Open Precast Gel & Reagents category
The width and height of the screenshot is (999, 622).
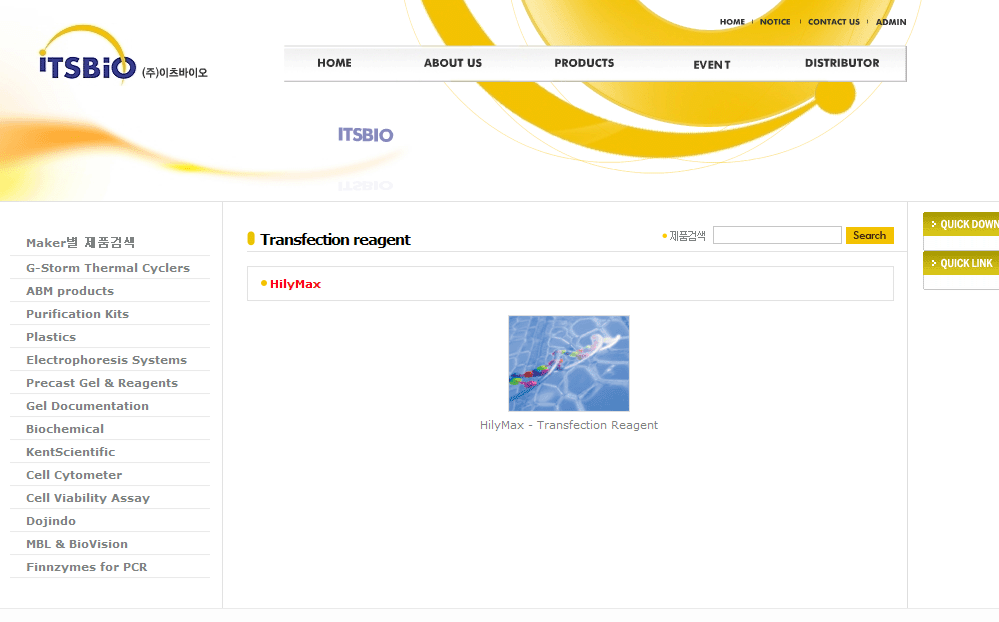(102, 383)
